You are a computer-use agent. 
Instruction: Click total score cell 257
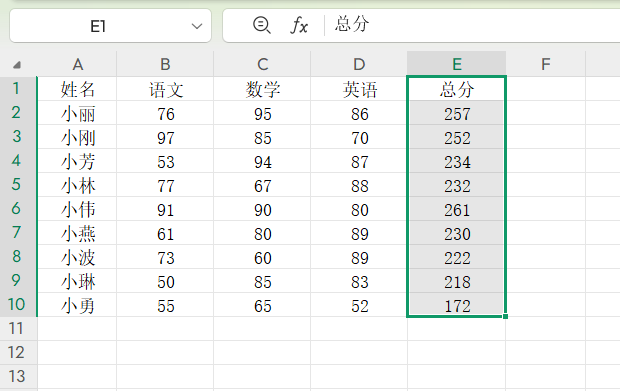(457, 114)
